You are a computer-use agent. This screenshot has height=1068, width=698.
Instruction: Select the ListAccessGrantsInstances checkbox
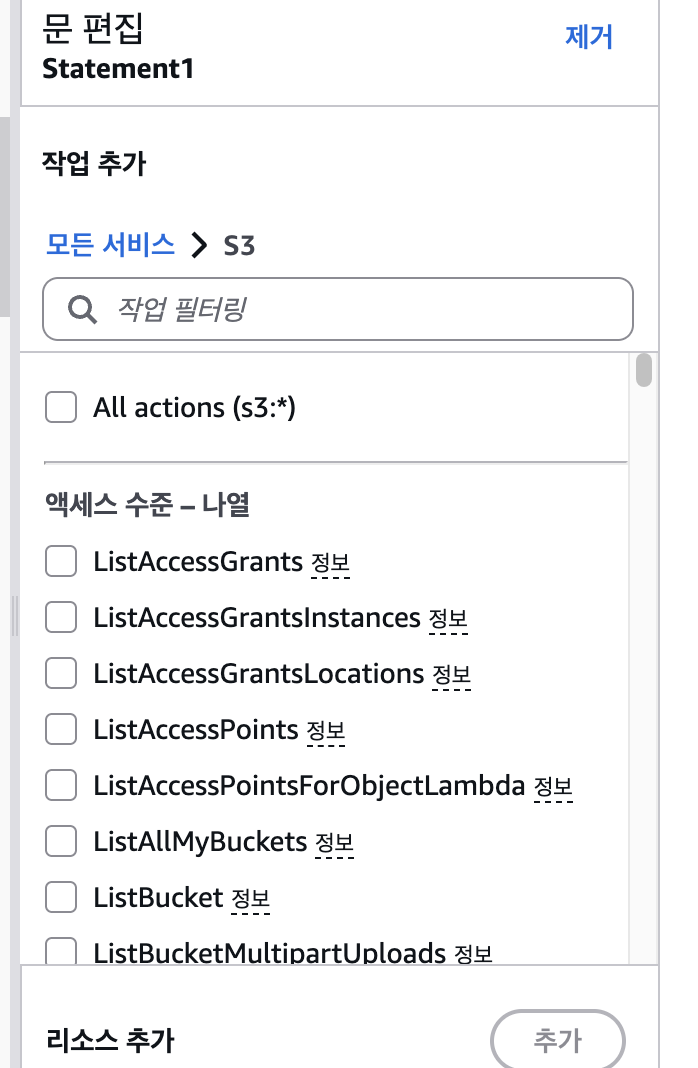tap(61, 618)
